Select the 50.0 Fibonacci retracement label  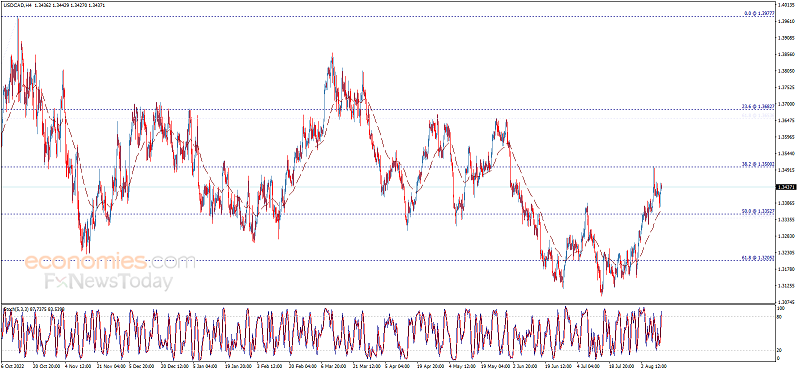[x=757, y=211]
